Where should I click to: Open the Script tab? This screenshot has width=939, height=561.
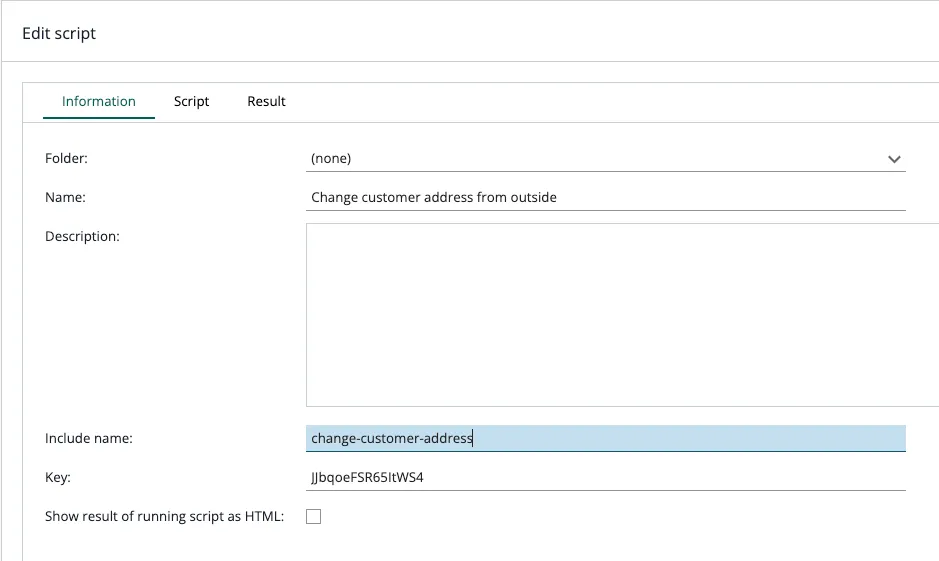(191, 102)
